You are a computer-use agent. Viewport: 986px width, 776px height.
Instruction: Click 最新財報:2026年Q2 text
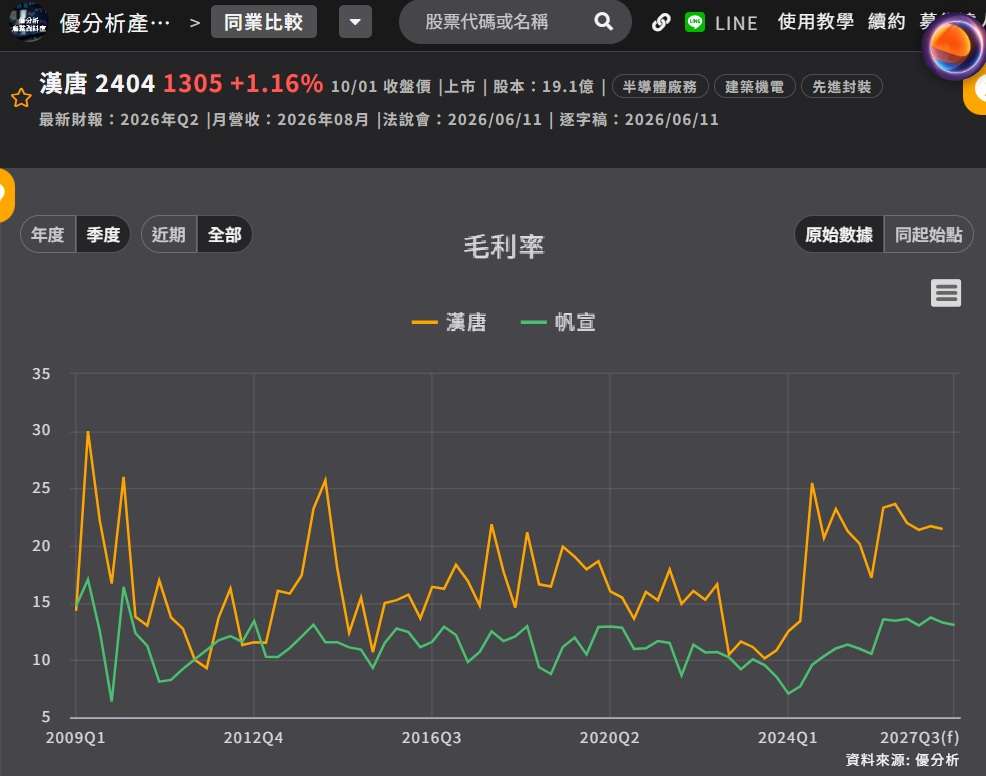click(x=119, y=119)
